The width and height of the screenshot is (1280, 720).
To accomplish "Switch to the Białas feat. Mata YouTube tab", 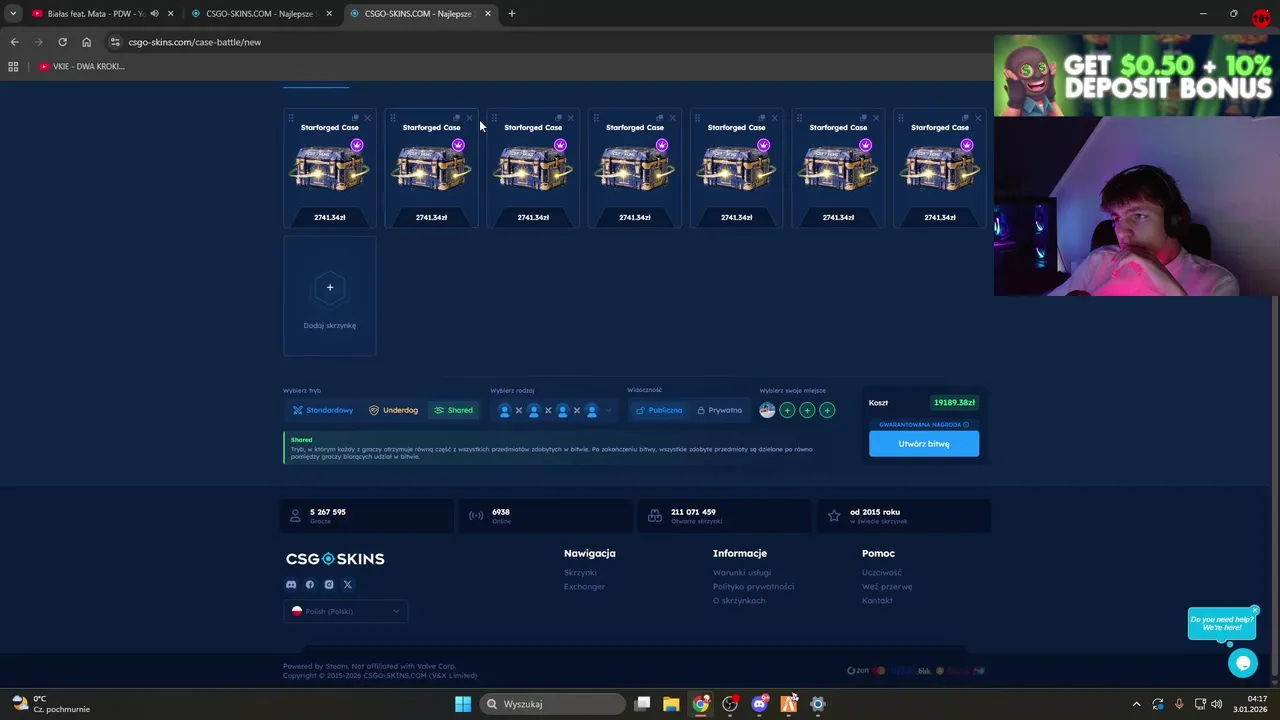I will click(x=96, y=14).
